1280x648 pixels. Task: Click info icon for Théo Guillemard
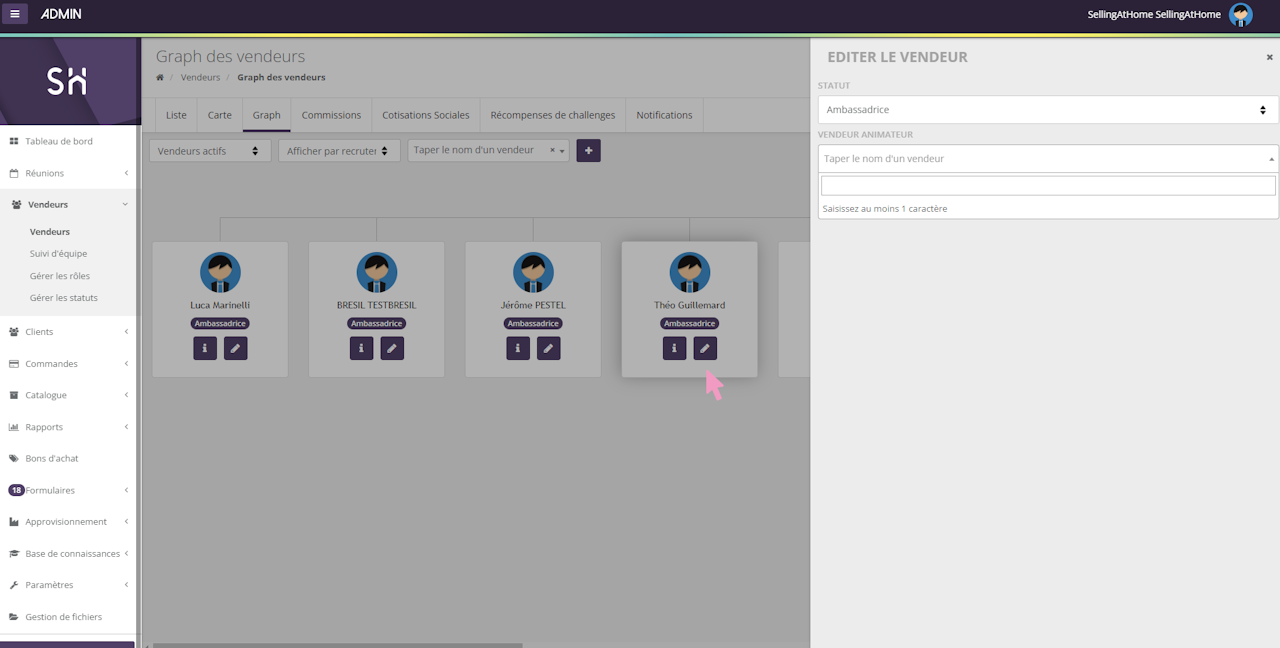coord(674,348)
